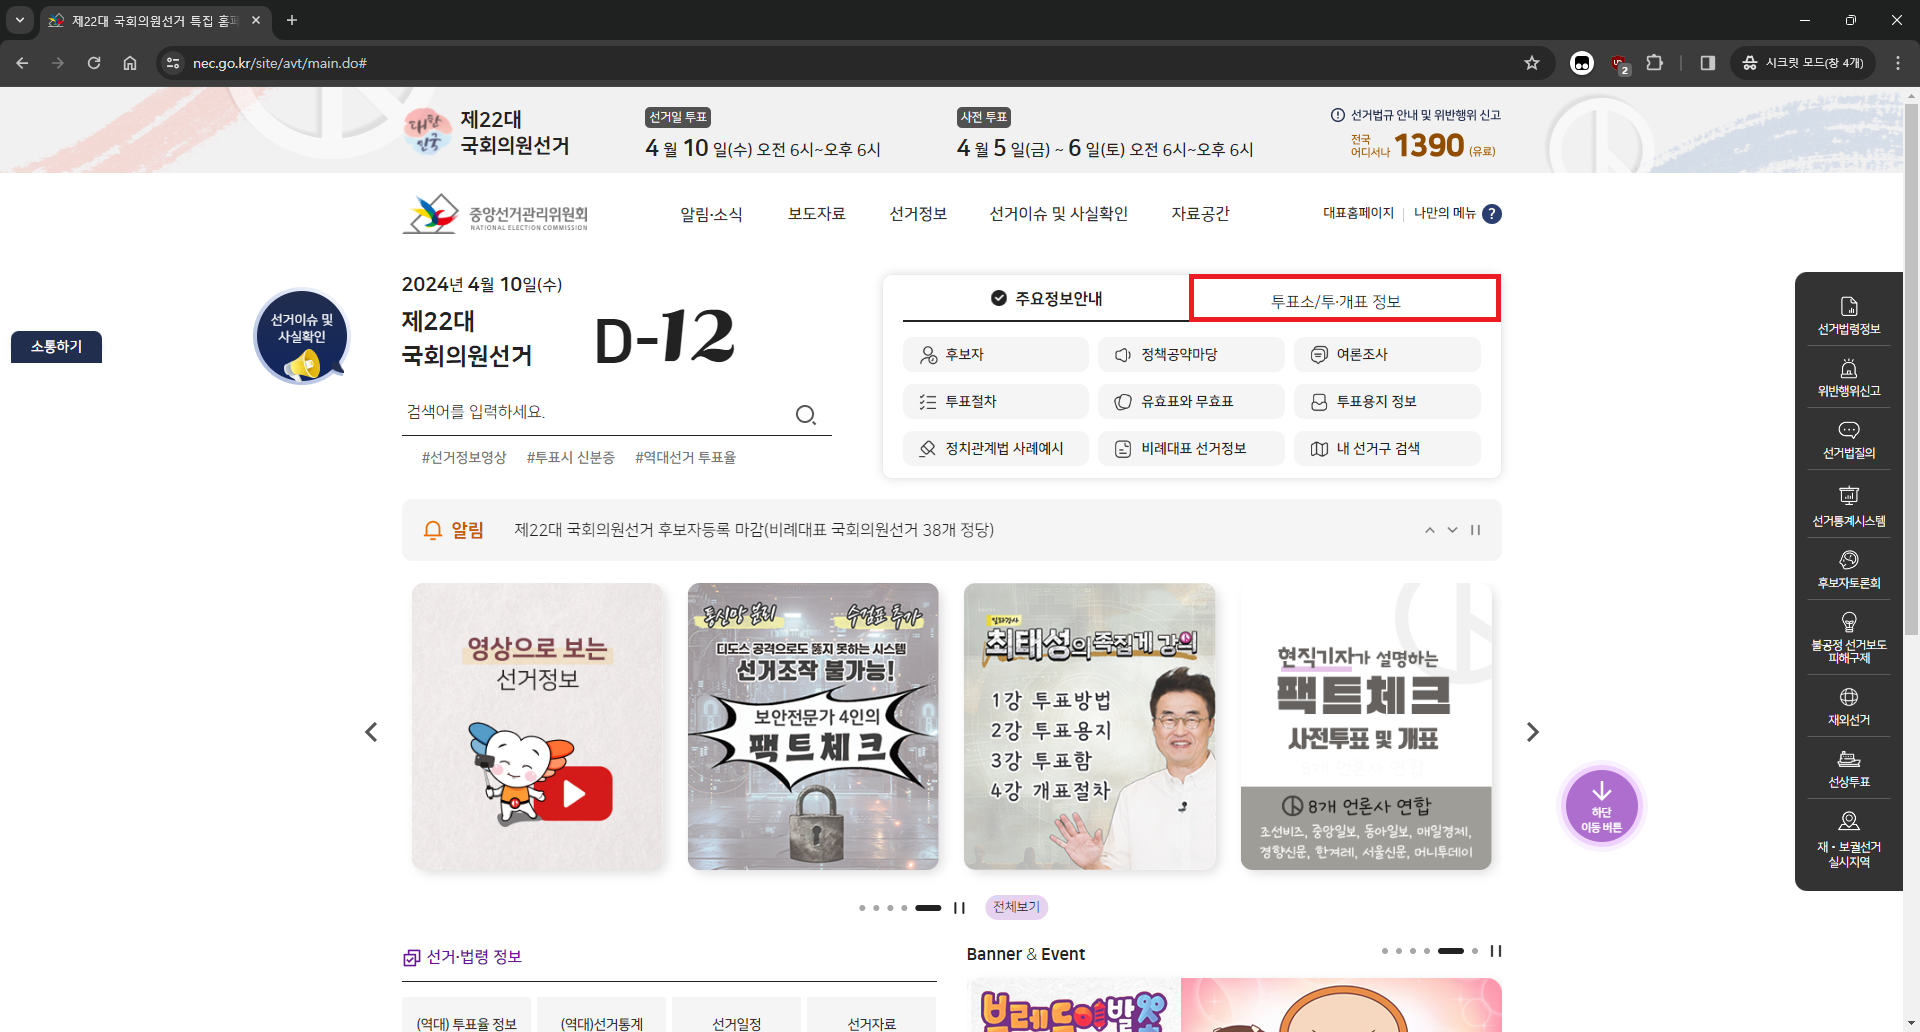Open 선거법질의 chat icon in sidebar
Image resolution: width=1920 pixels, height=1032 pixels.
(x=1848, y=440)
